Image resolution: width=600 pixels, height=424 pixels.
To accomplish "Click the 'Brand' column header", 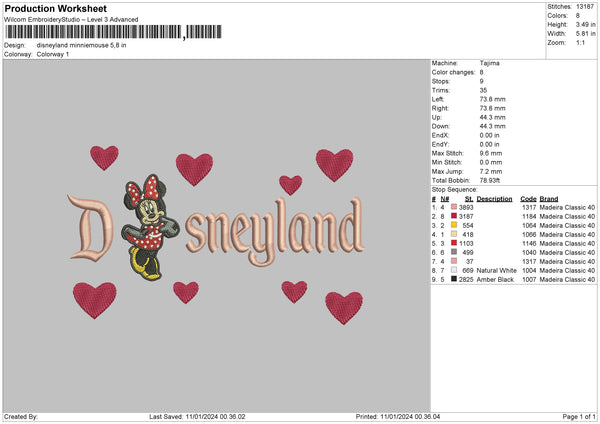I will pyautogui.click(x=549, y=199).
